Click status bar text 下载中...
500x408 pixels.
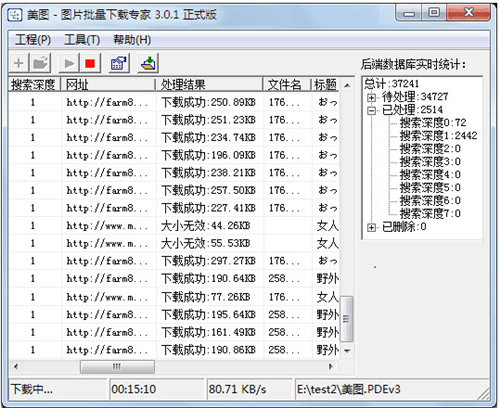pyautogui.click(x=32, y=389)
